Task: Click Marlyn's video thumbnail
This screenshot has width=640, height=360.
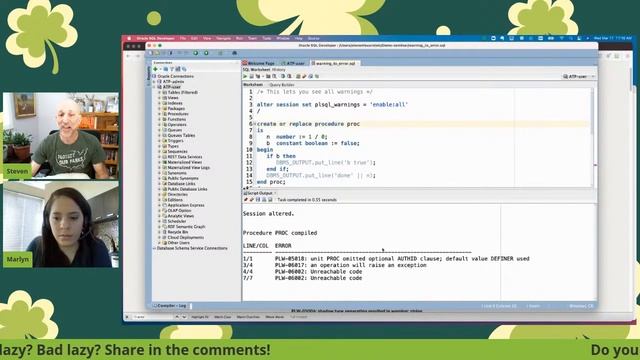Action: (x=61, y=224)
